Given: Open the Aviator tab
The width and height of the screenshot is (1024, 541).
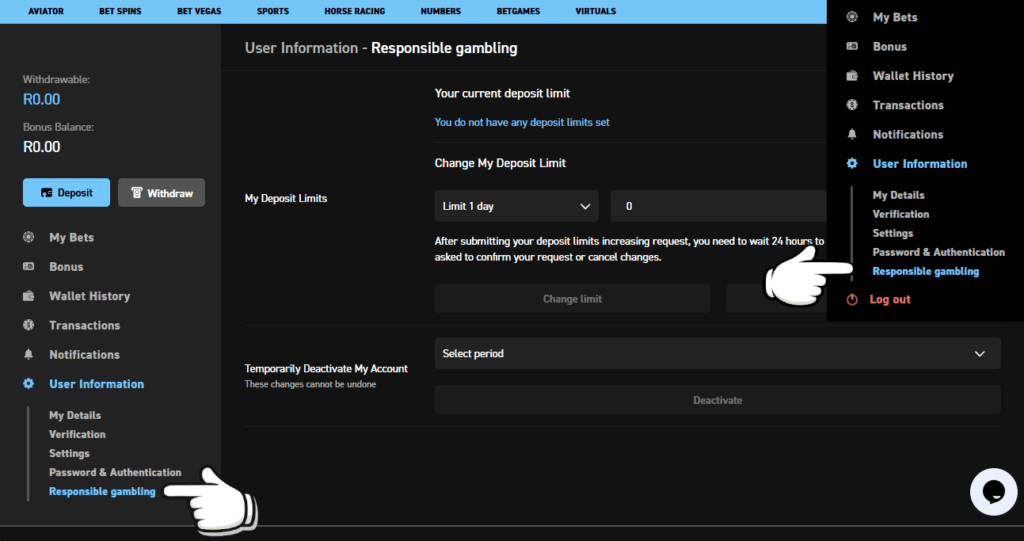Looking at the screenshot, I should point(46,11).
